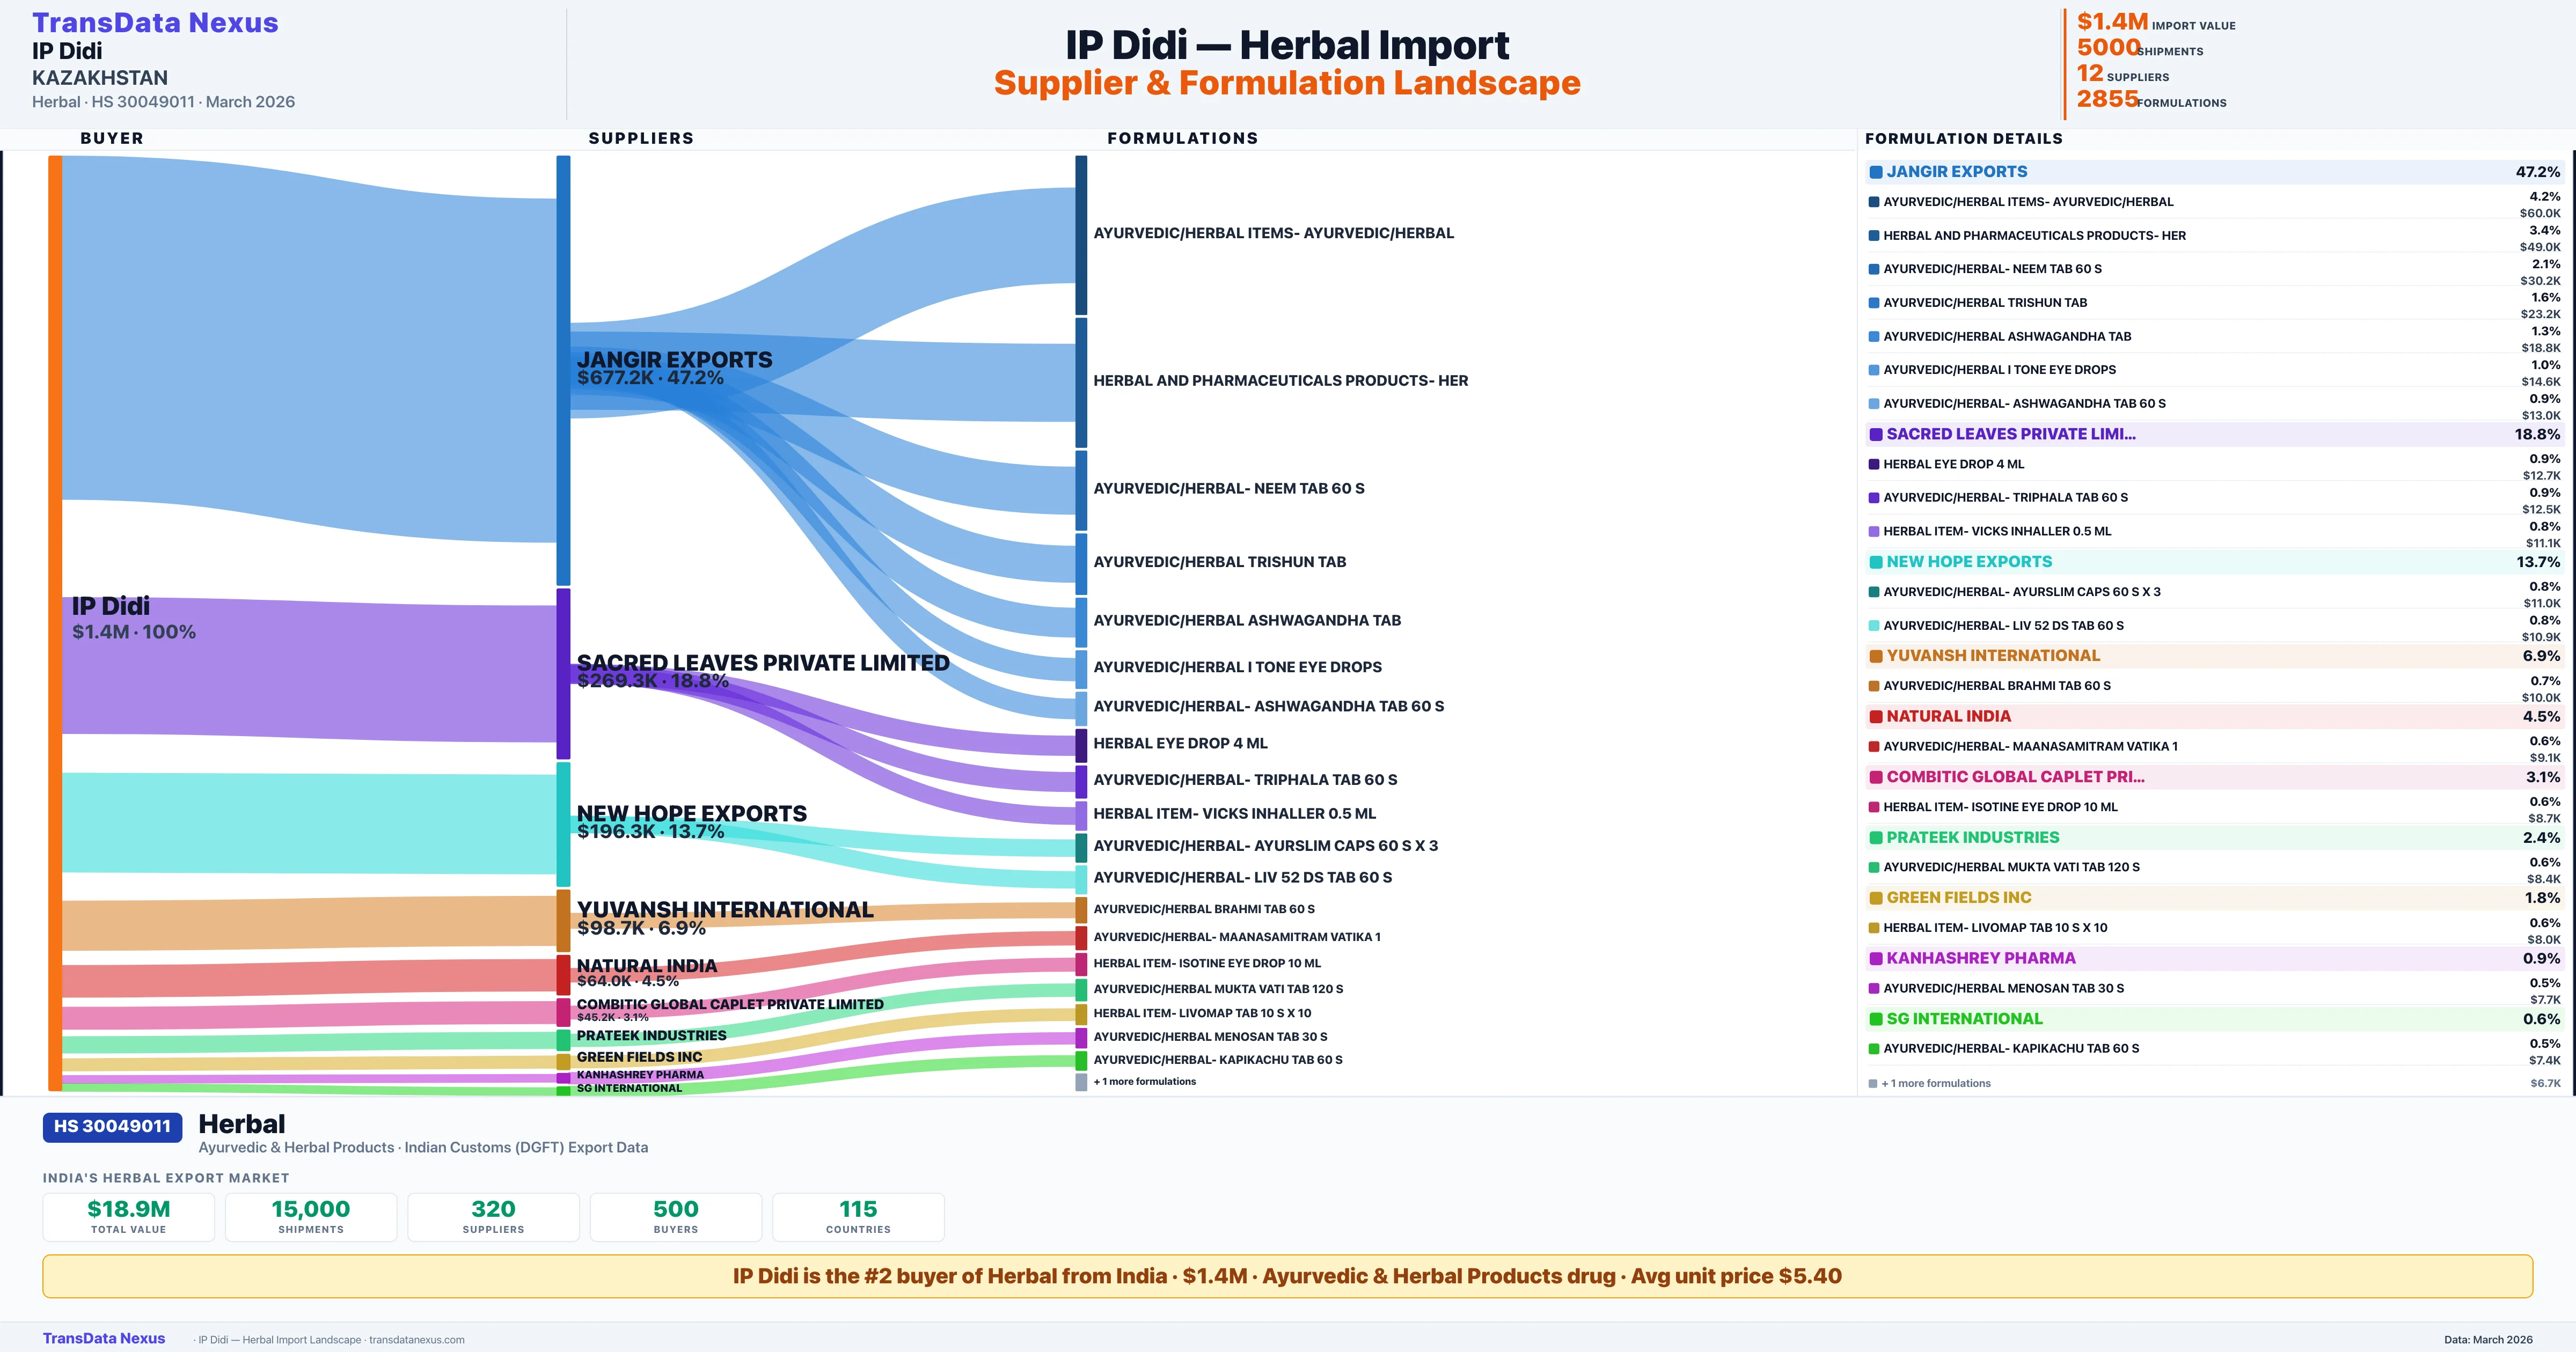Screen dimensions: 2576x1352
Task: Click the 115 Countries stat card
Action: pos(858,1216)
